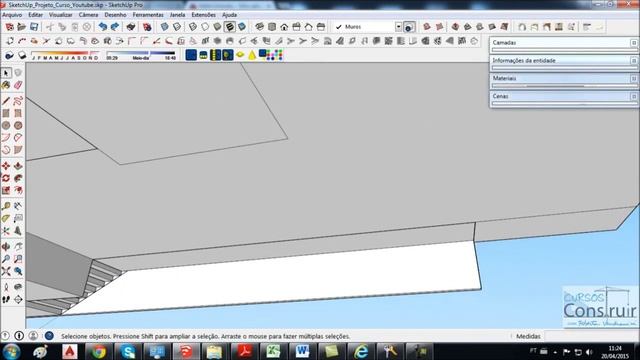The width and height of the screenshot is (640, 360).
Task: Expand the Cenas panel
Action: point(564,96)
